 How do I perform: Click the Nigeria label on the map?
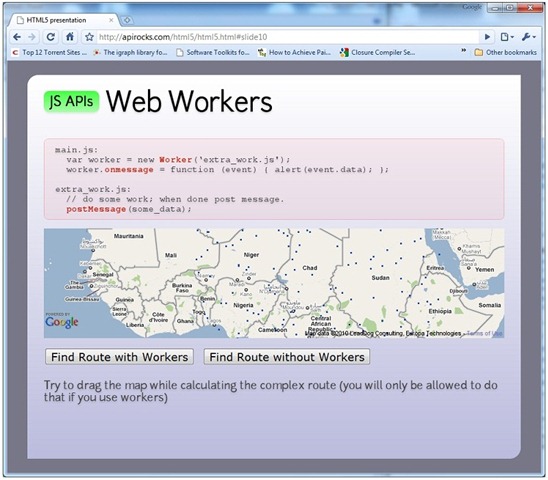coord(243,305)
